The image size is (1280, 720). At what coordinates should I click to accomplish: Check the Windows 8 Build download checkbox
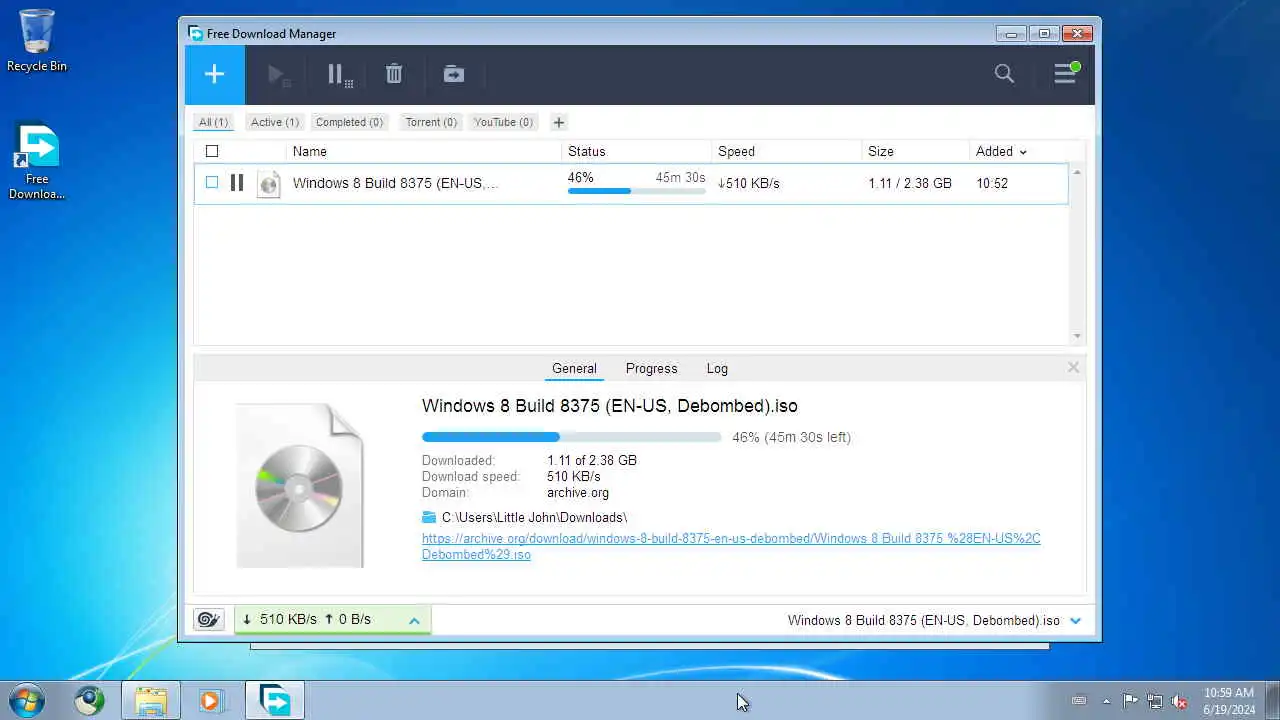212,183
